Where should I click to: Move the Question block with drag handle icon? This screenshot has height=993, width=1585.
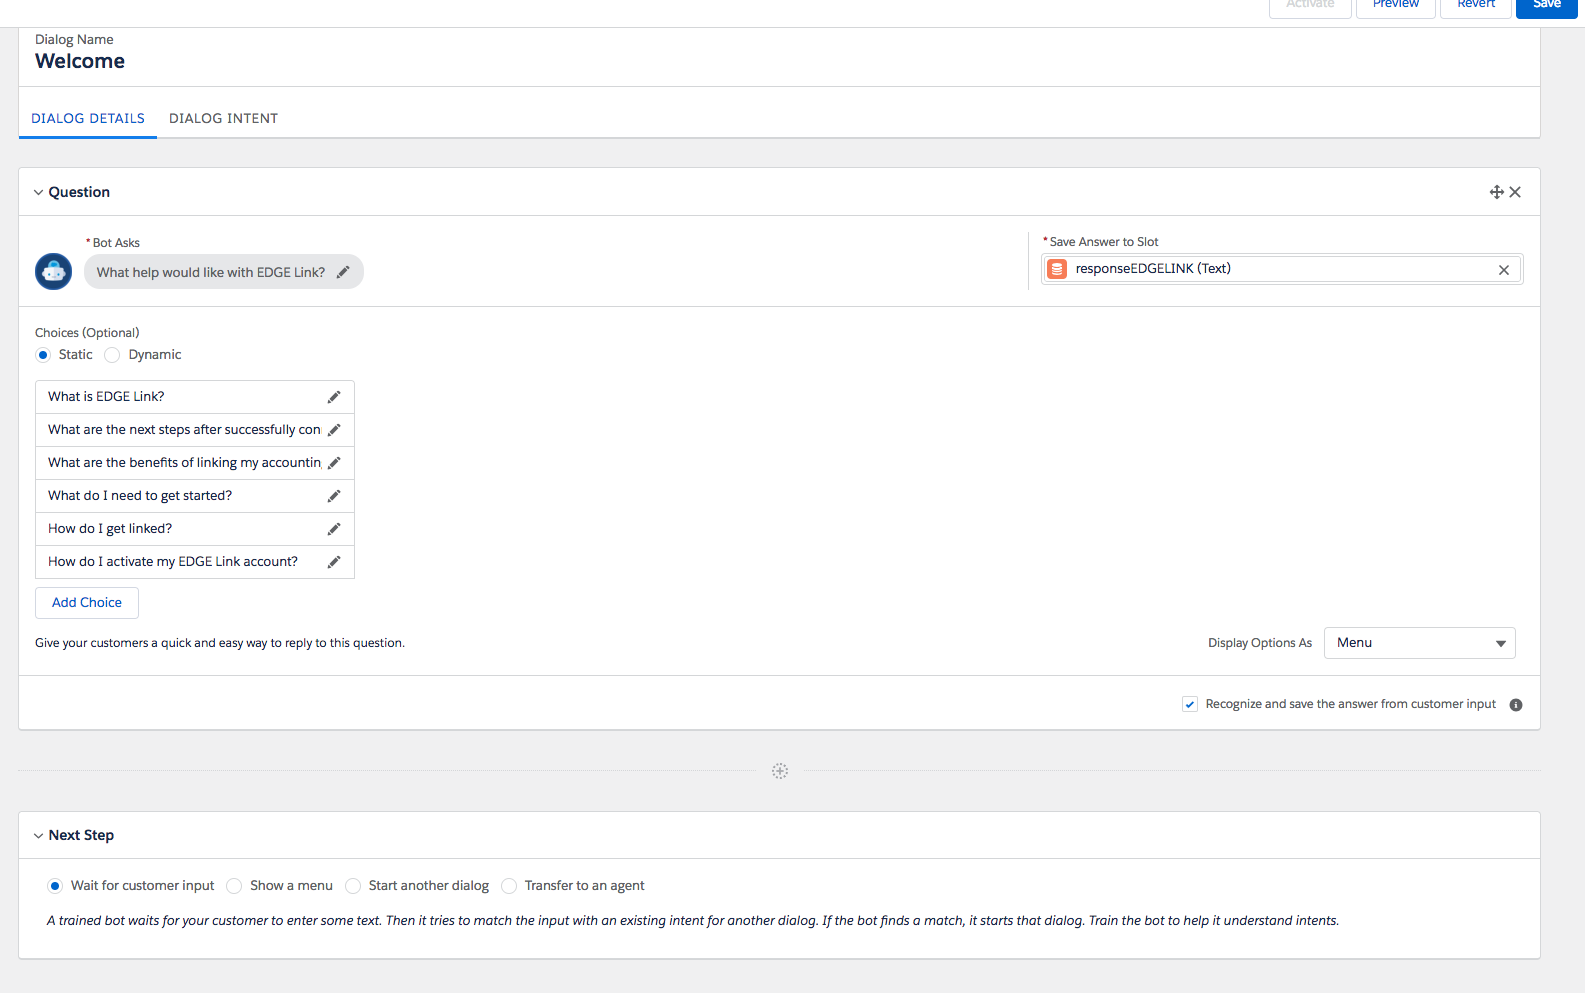click(1496, 192)
